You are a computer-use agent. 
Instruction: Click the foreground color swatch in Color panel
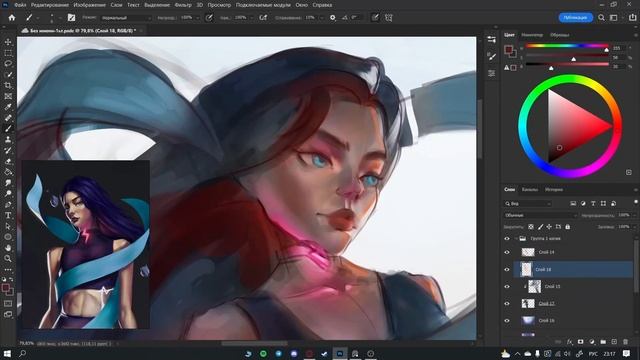pyautogui.click(x=508, y=50)
